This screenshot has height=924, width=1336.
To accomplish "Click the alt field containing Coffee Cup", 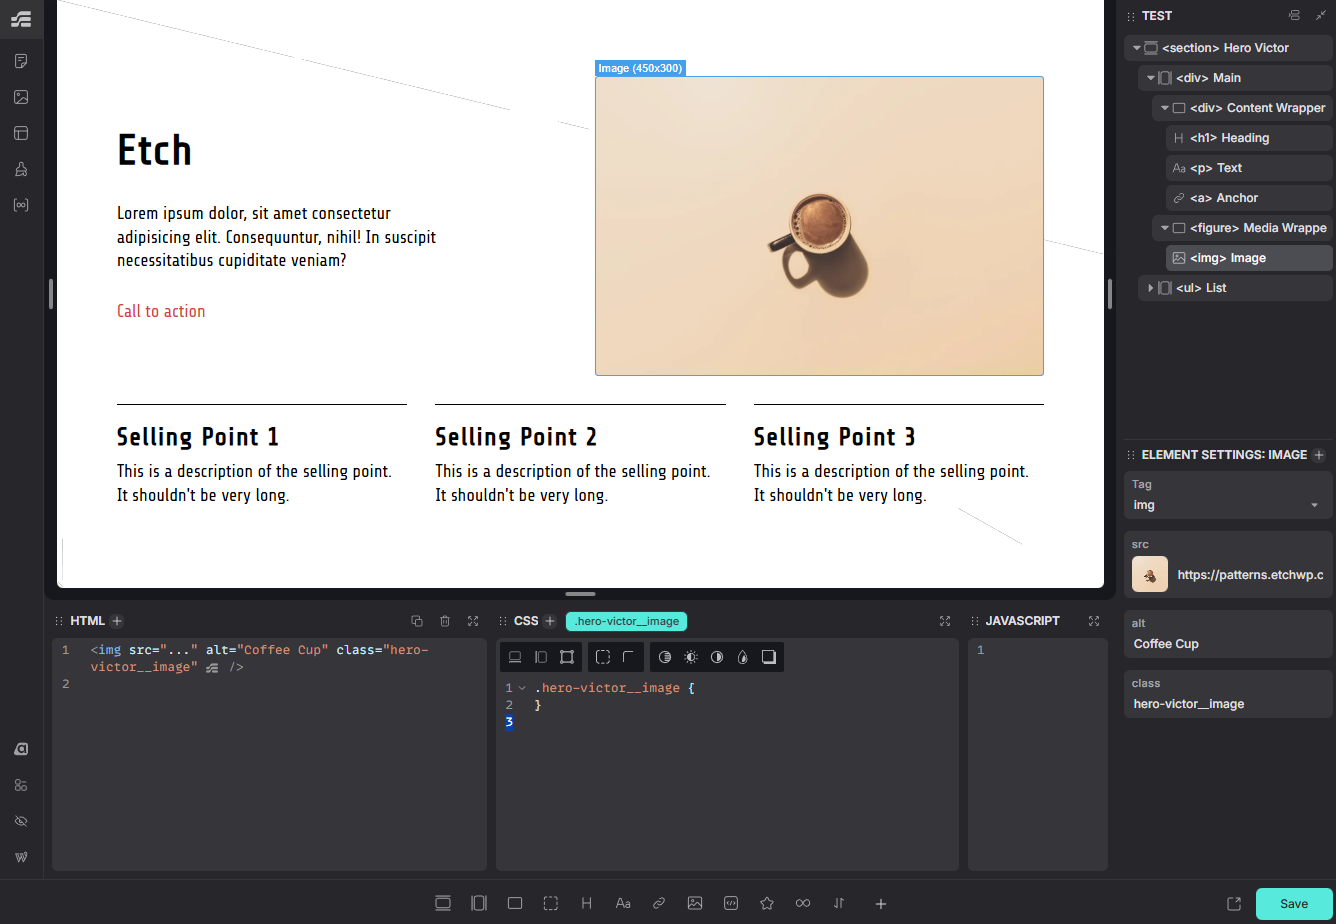I will [1228, 644].
